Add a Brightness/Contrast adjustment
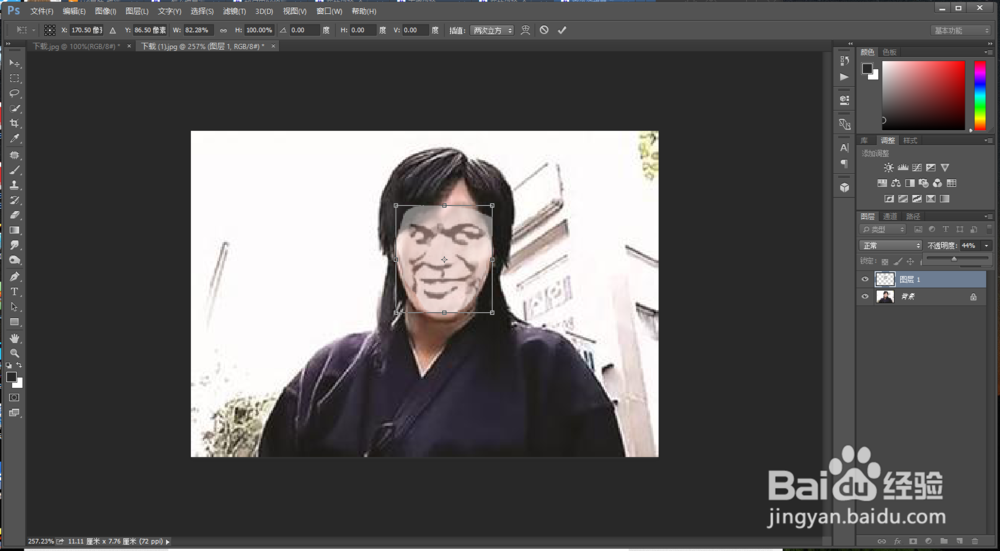1000x551 pixels. tap(888, 168)
